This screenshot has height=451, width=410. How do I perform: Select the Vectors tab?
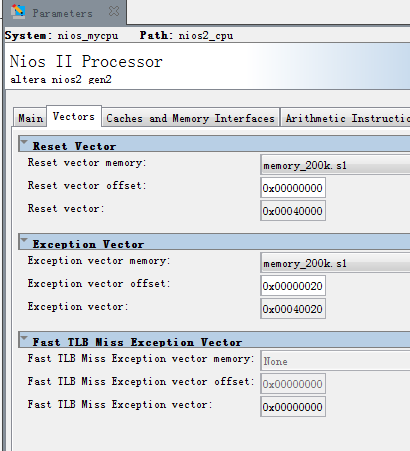pos(74,116)
